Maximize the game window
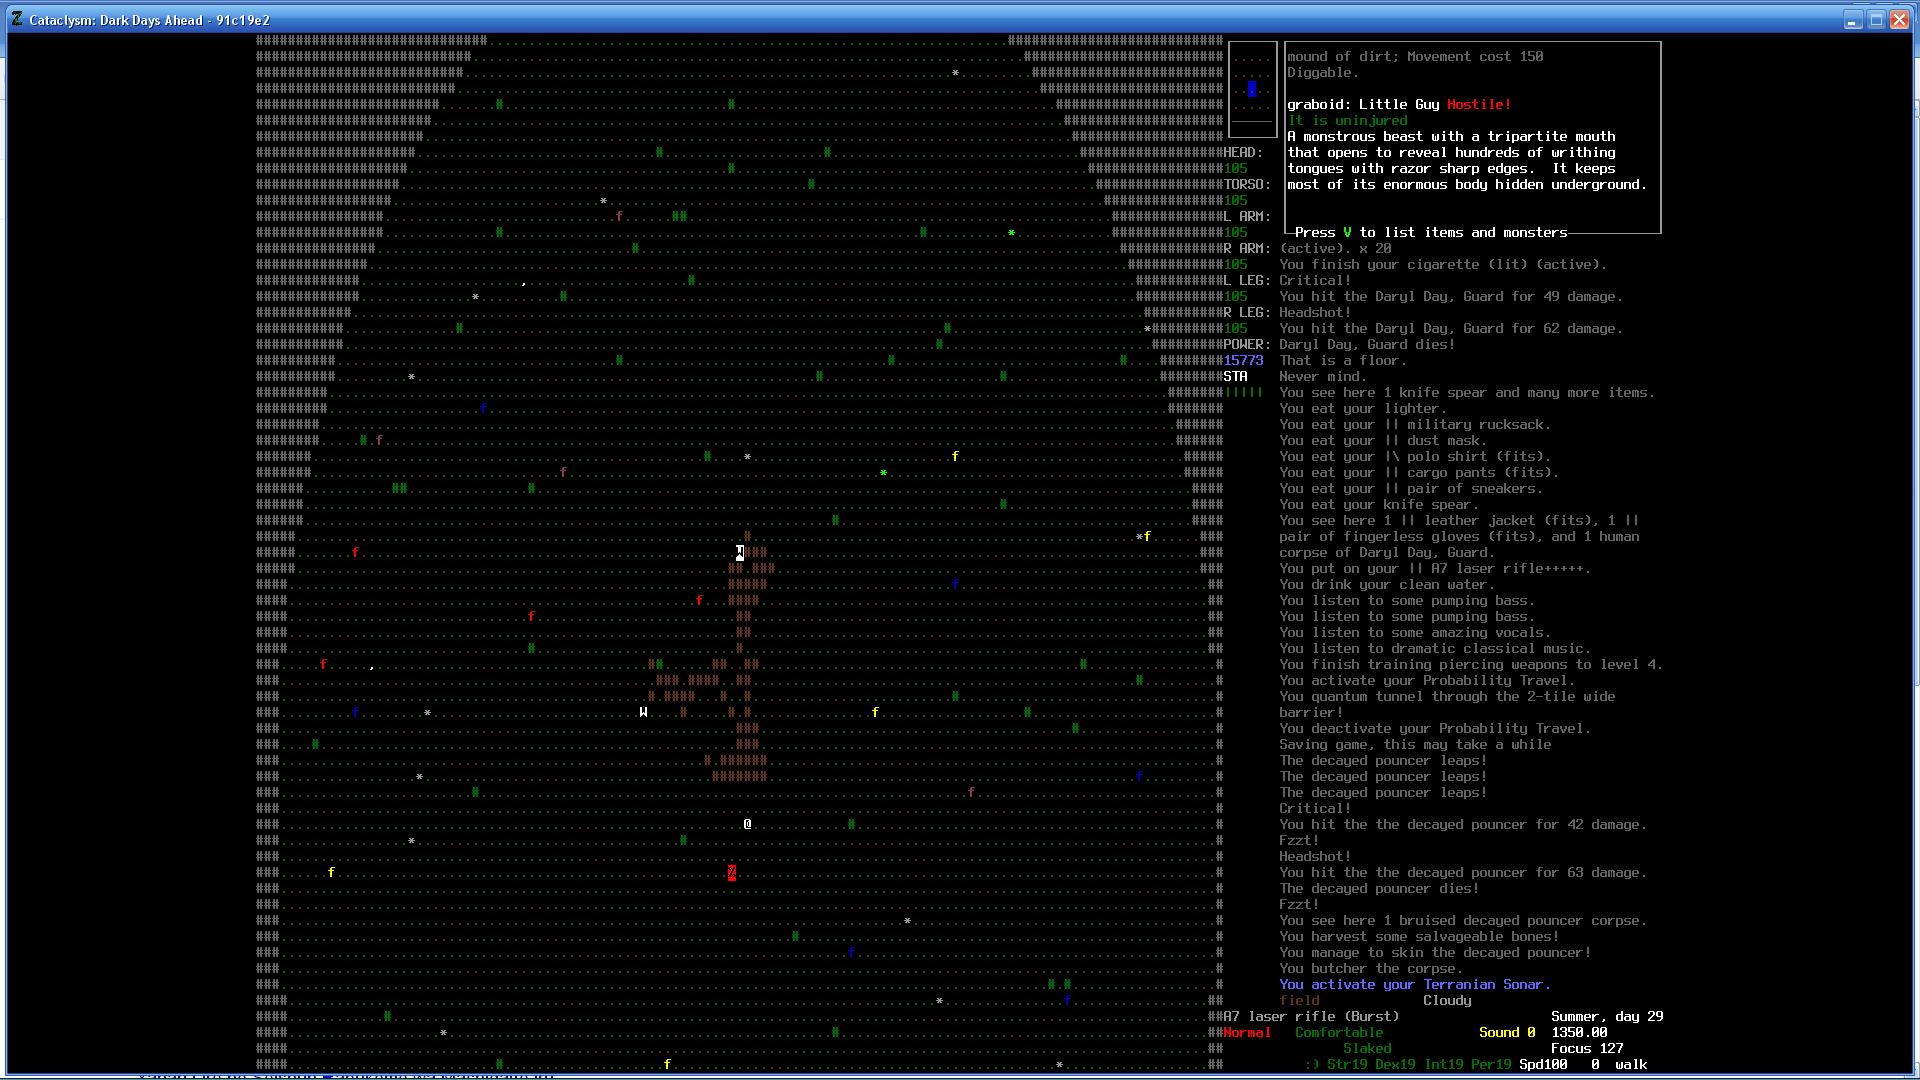This screenshot has width=1920, height=1080. pos(1876,19)
